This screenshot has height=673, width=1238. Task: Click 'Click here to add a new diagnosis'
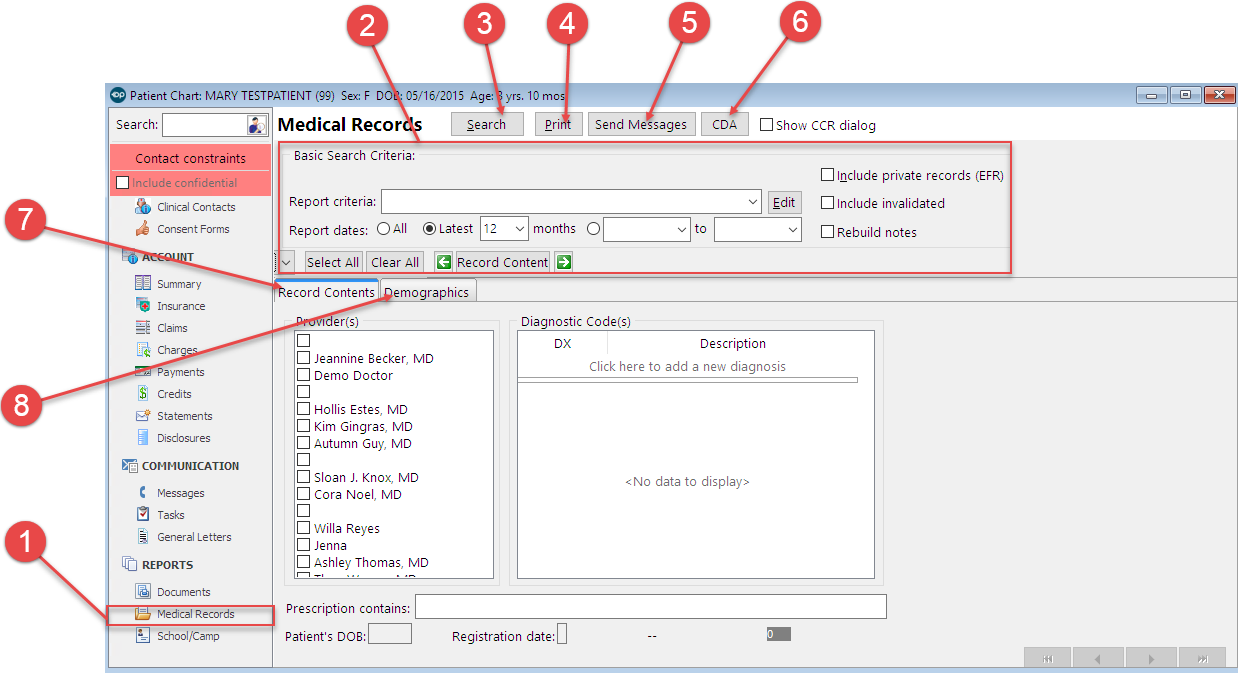(687, 366)
